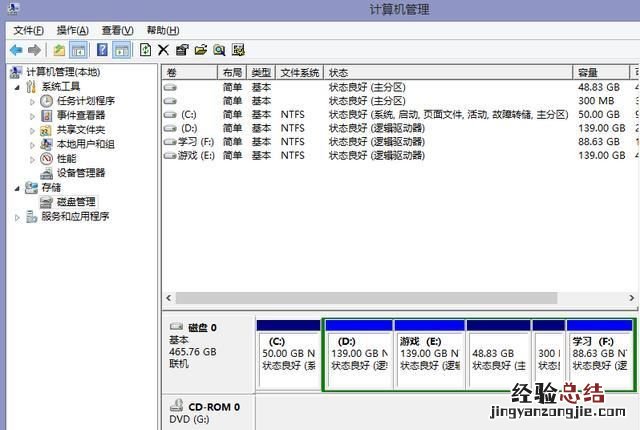Viewport: 640px width, 430px height.
Task: Open the 操作(A) menu
Action: click(x=73, y=31)
